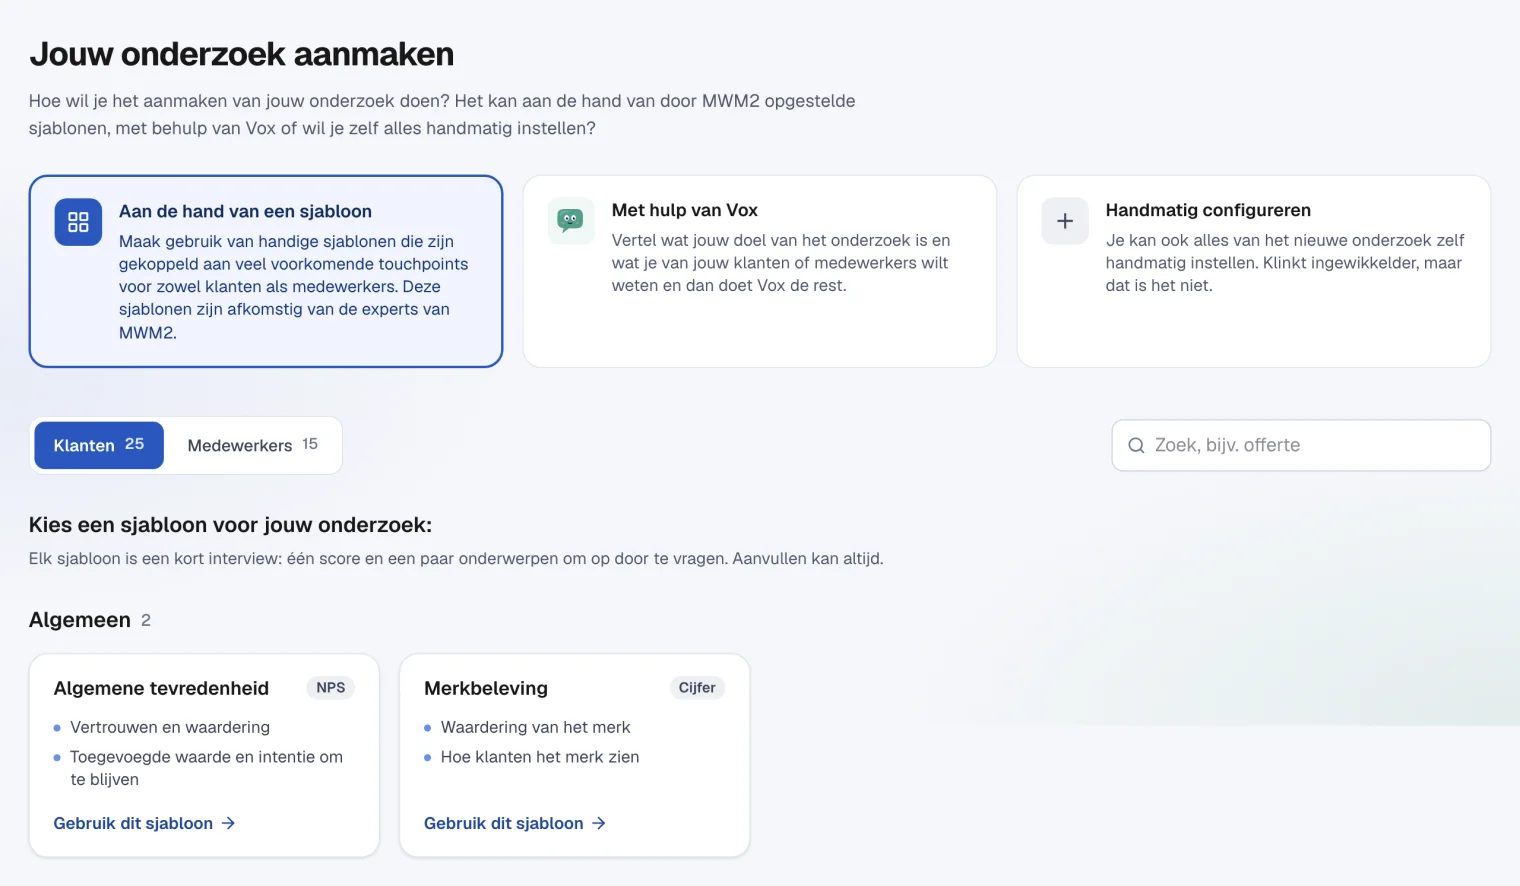The image size is (1520, 886).
Task: Focus the 'Zoek, bijv. offerte' search field
Action: coord(1301,445)
